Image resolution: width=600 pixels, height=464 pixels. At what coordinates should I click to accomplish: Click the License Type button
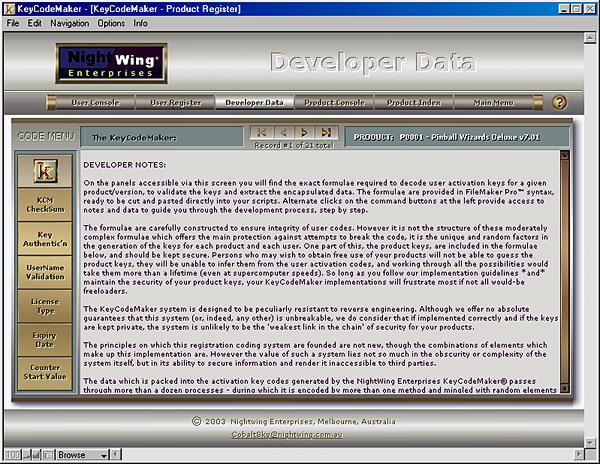(x=45, y=306)
